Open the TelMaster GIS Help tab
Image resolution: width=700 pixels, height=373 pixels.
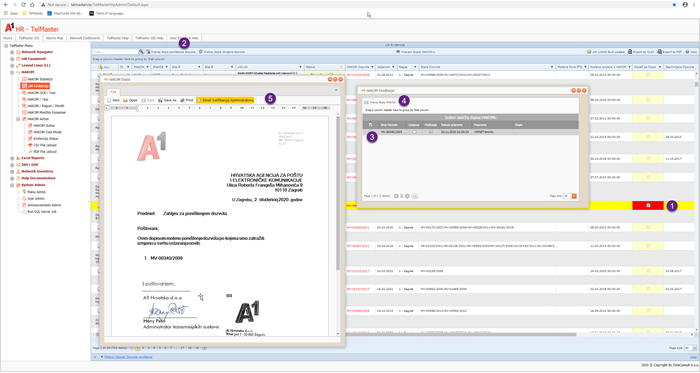[149, 38]
